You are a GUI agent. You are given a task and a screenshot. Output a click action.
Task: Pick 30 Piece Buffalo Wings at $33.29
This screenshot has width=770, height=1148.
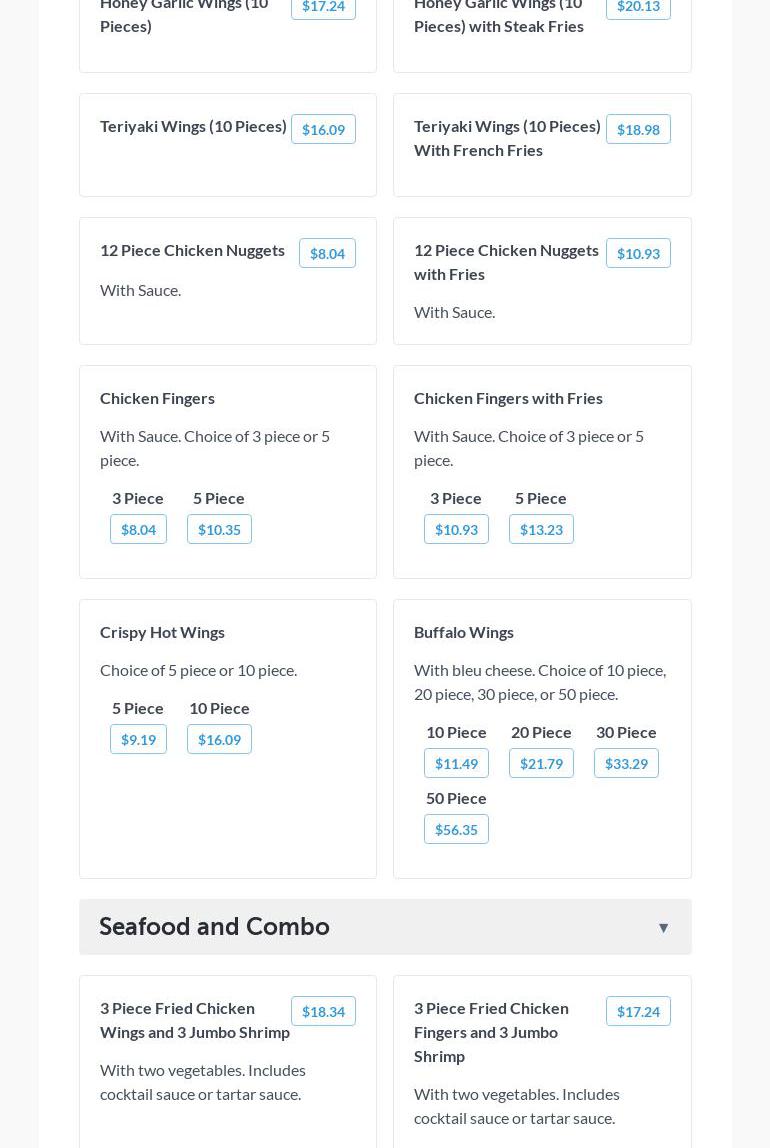(626, 763)
